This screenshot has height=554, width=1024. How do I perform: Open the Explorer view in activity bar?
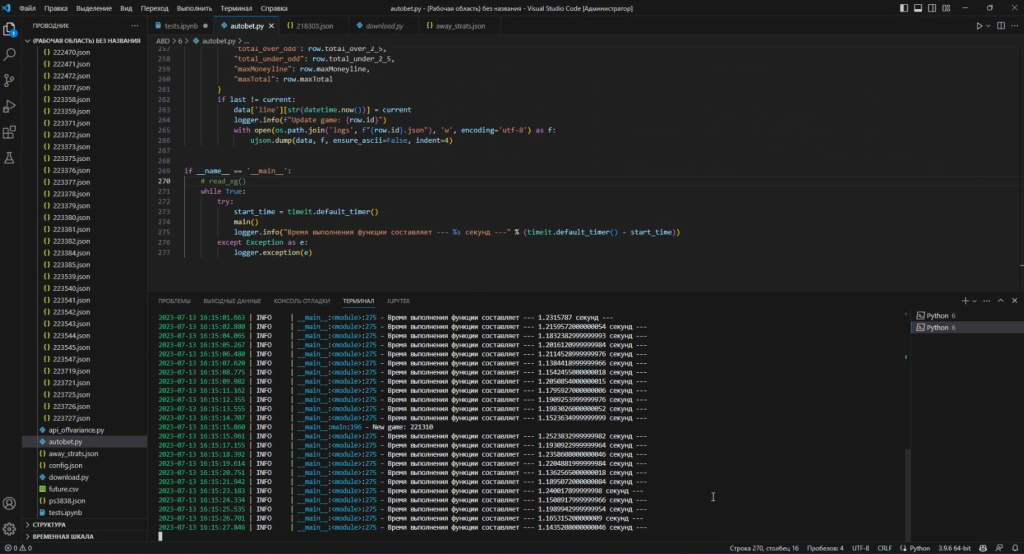click(9, 29)
